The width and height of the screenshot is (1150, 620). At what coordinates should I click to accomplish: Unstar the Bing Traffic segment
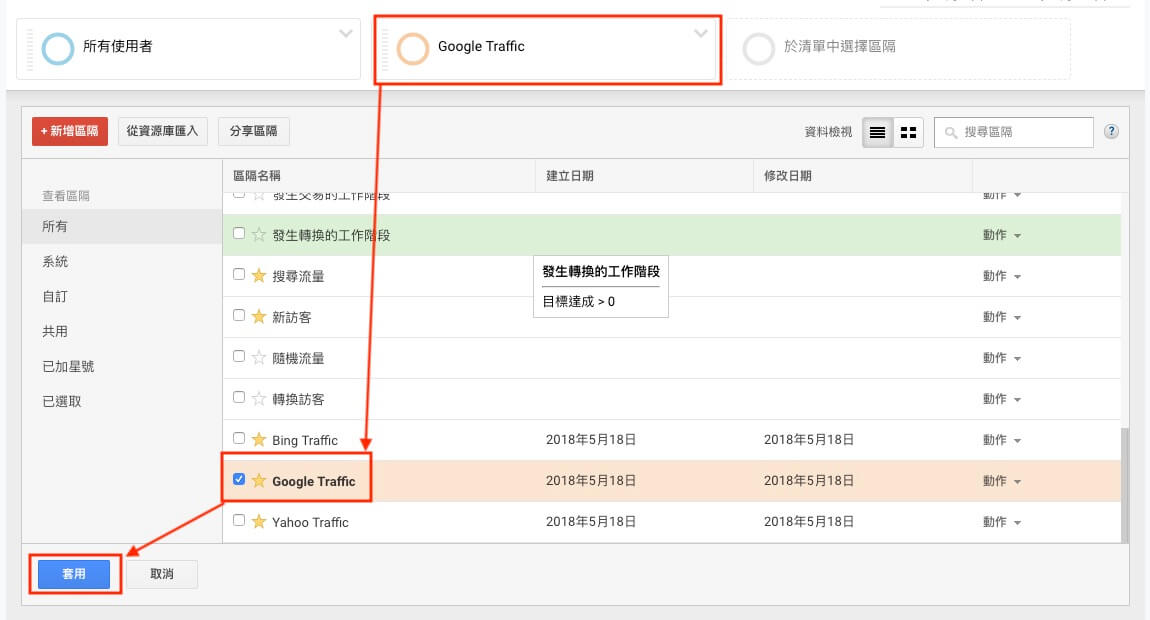coord(259,440)
